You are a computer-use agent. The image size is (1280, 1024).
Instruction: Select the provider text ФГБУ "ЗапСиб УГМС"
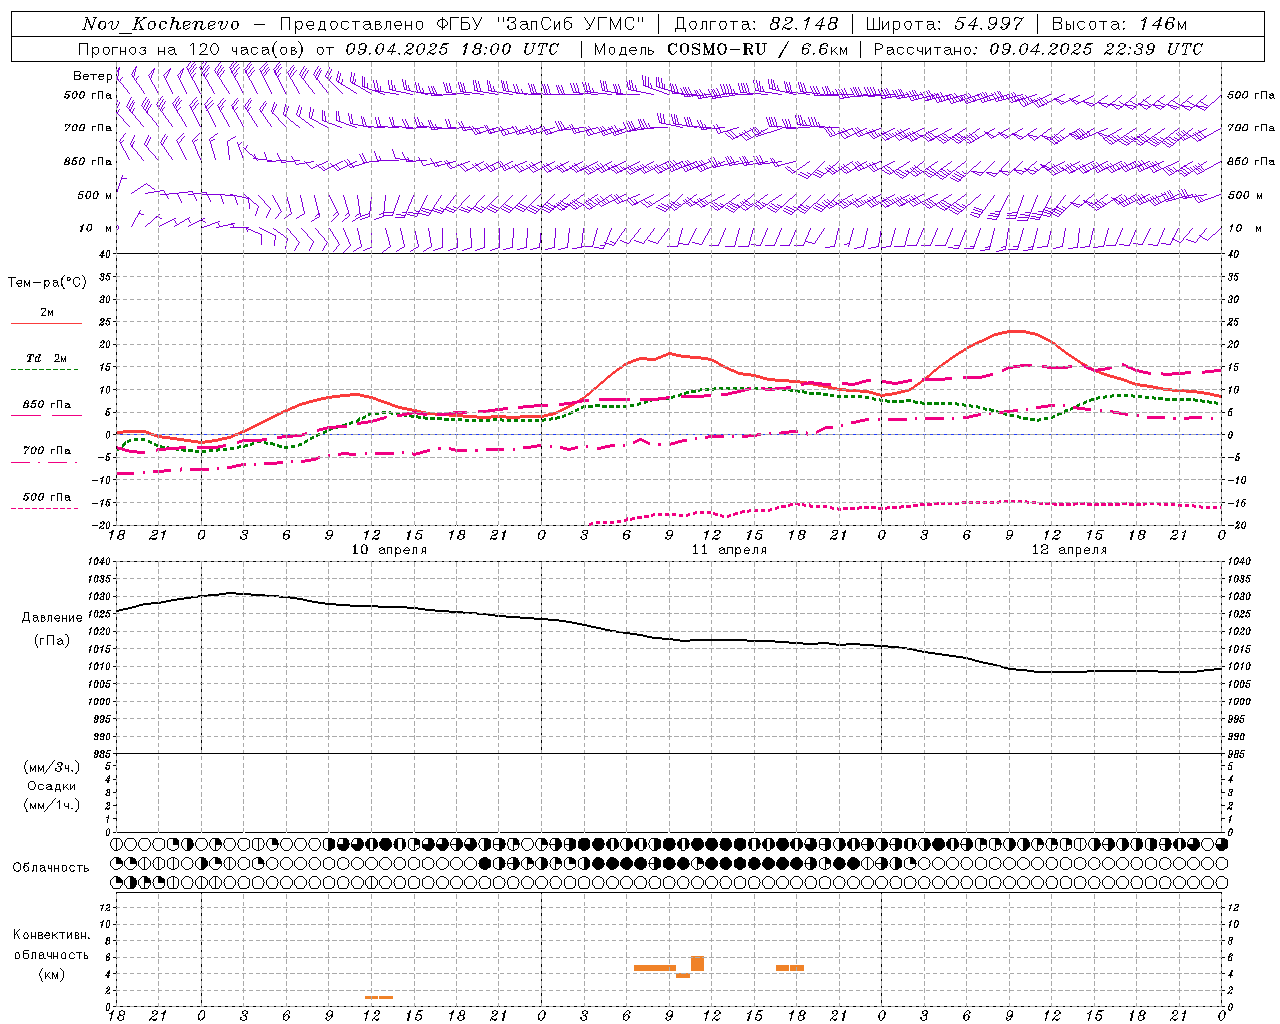point(541,24)
